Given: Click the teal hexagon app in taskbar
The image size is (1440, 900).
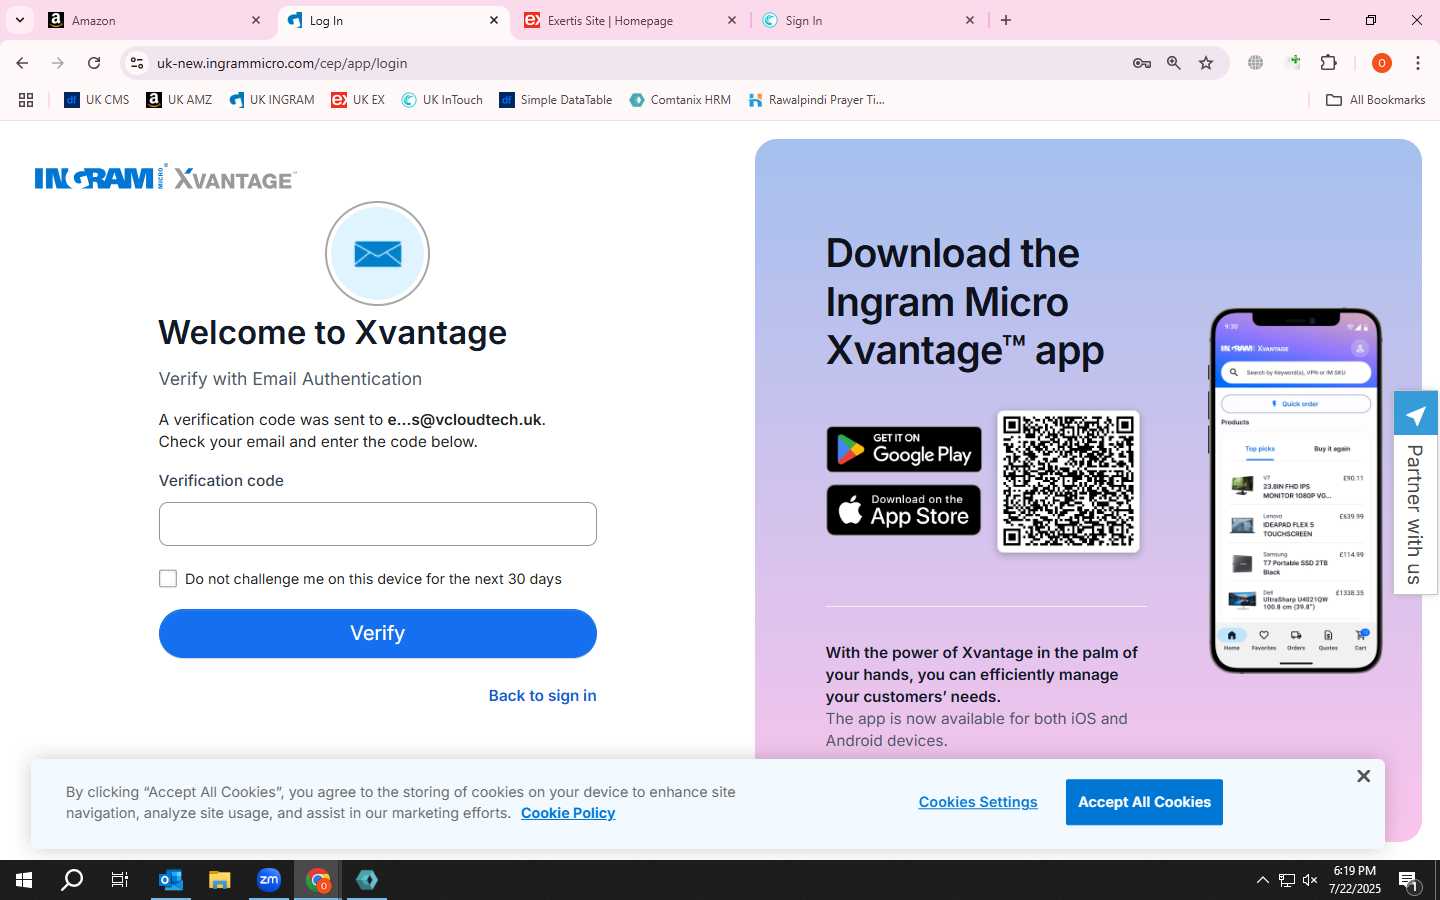Looking at the screenshot, I should tap(367, 880).
